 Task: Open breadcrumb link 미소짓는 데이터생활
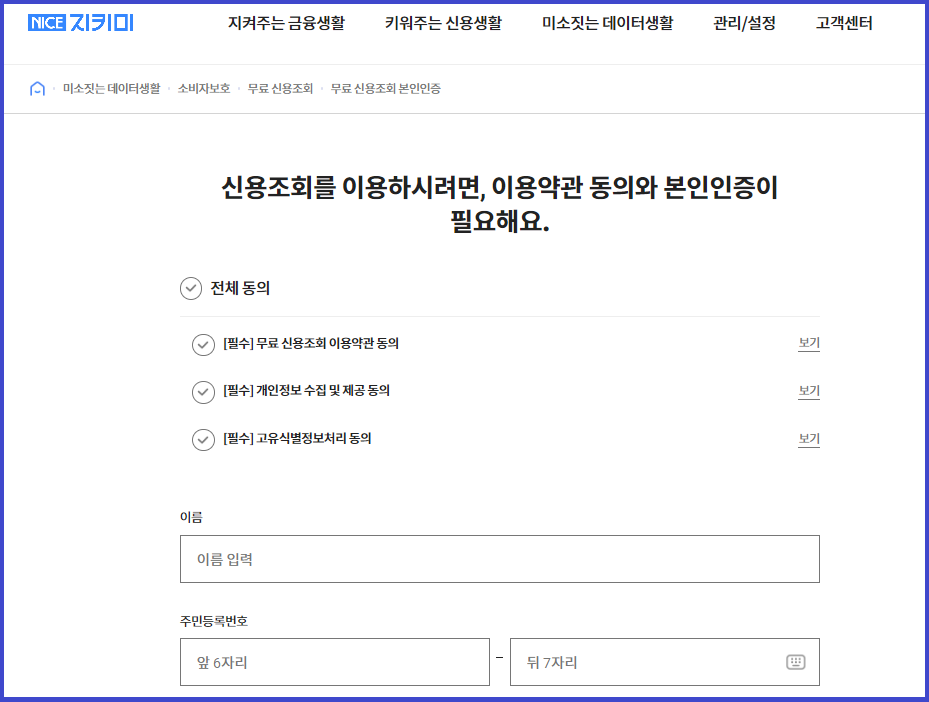pyautogui.click(x=111, y=89)
